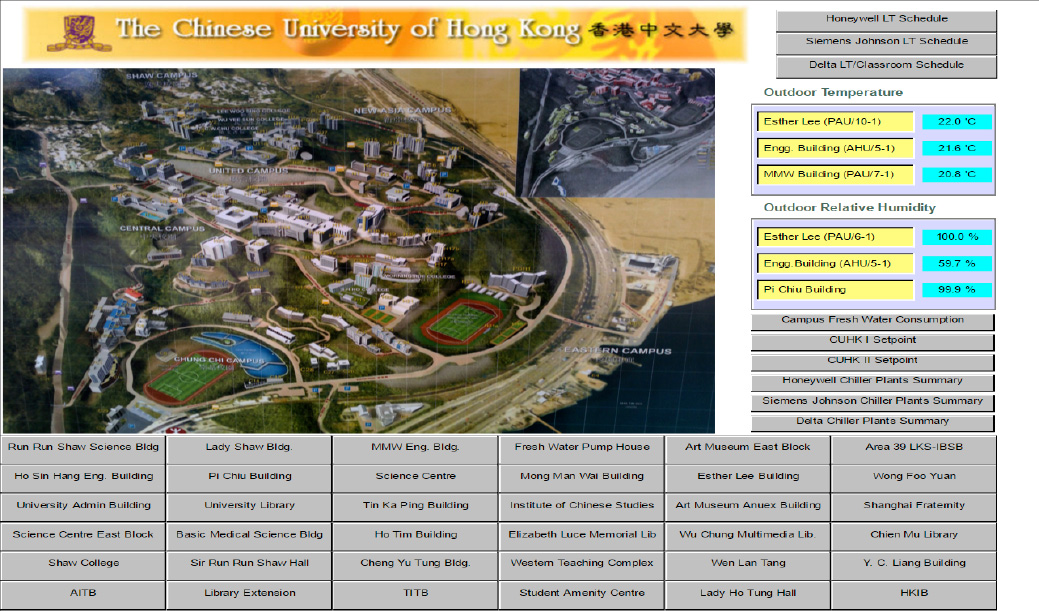Click Engg. Building (AHU/5-1) temperature label

[x=835, y=148]
